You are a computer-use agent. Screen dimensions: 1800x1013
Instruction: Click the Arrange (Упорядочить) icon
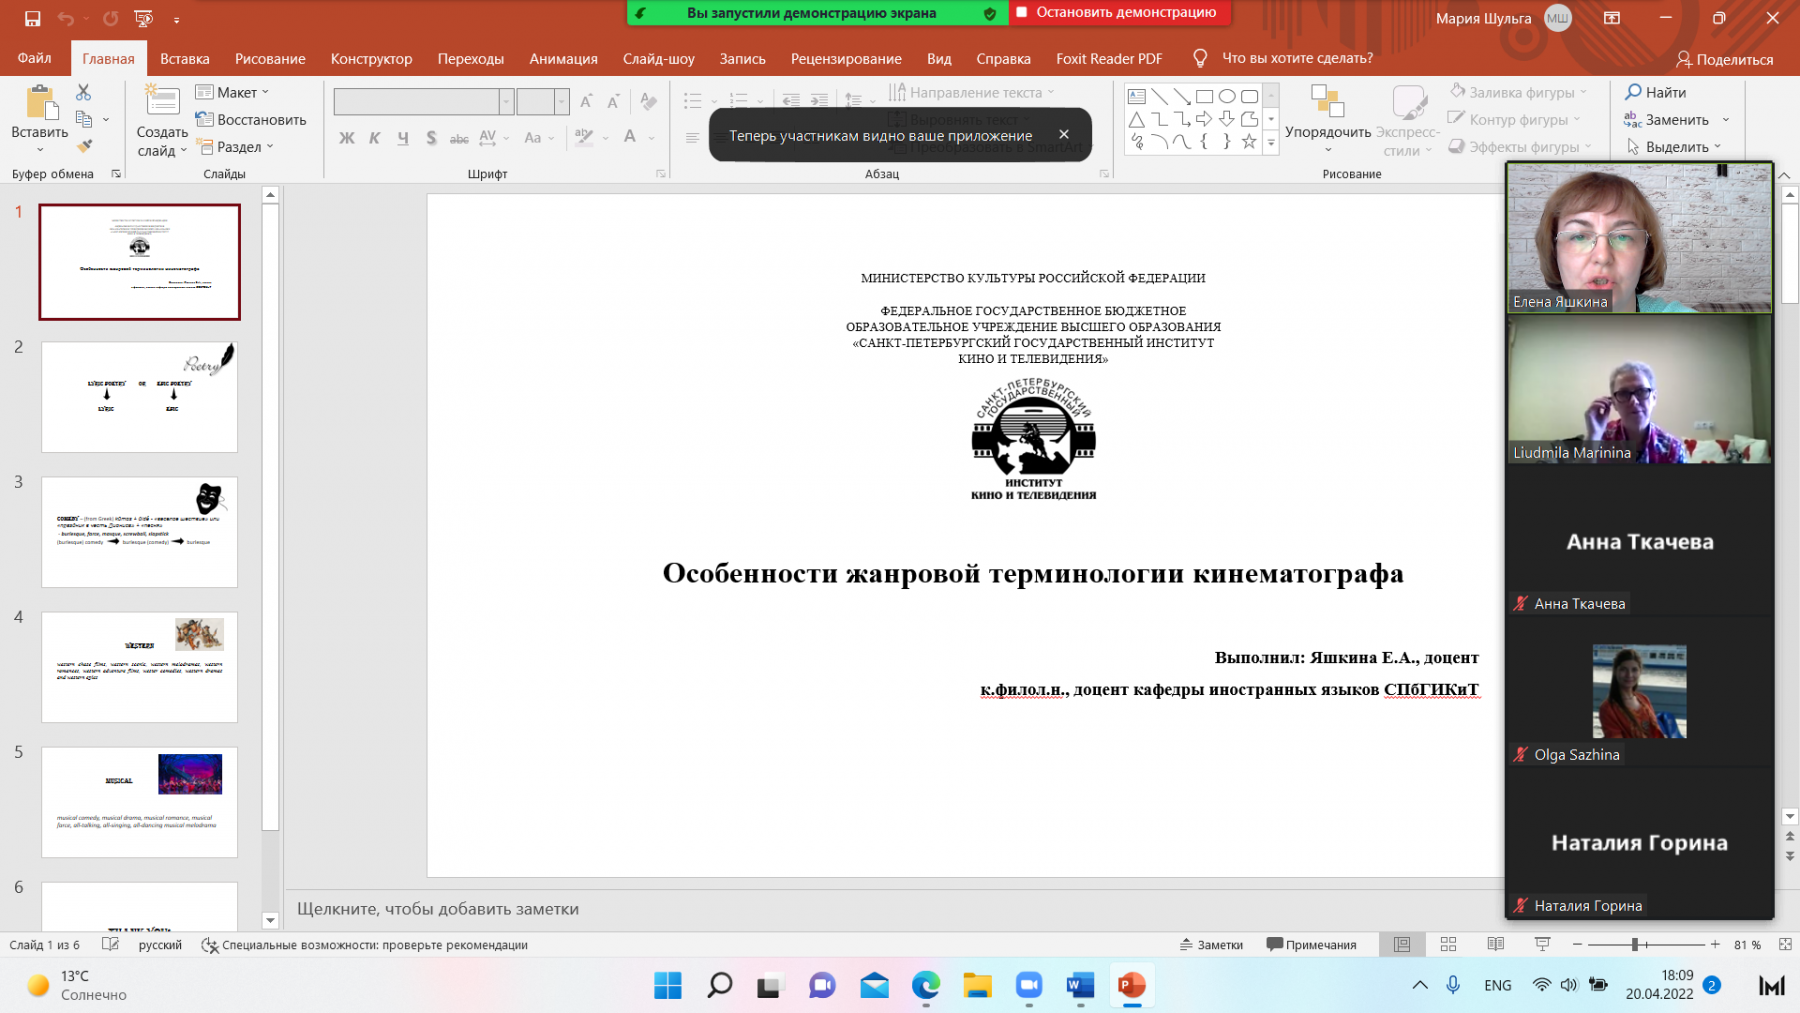click(1328, 101)
